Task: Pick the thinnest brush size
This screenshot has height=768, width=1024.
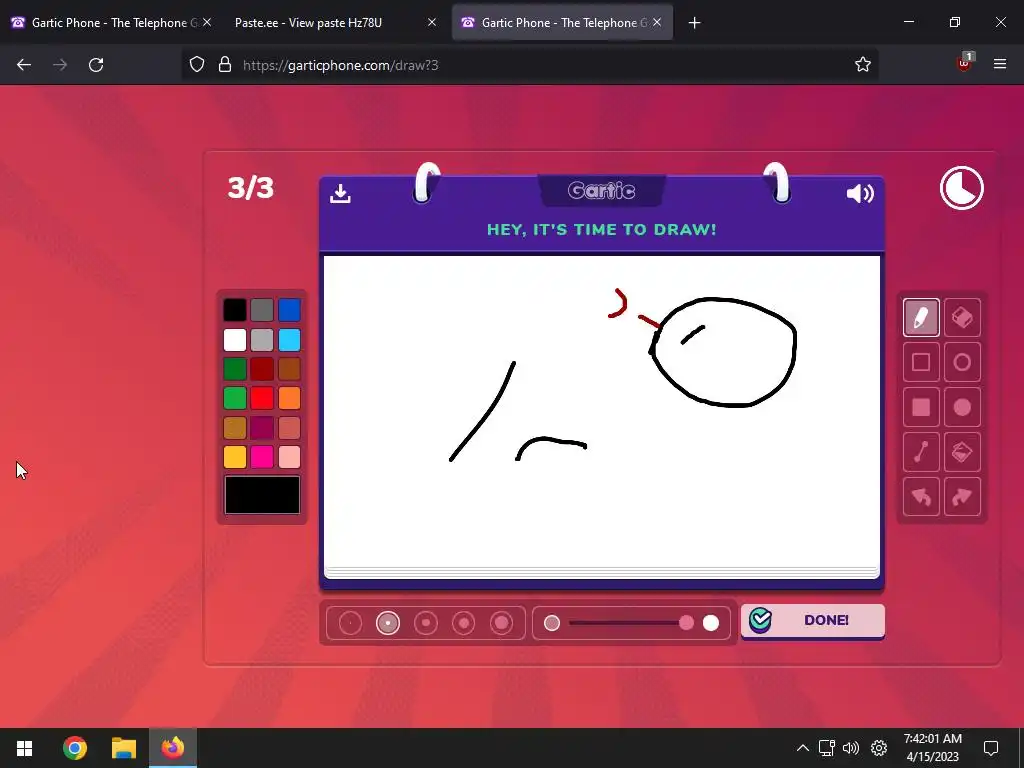Action: (x=350, y=623)
